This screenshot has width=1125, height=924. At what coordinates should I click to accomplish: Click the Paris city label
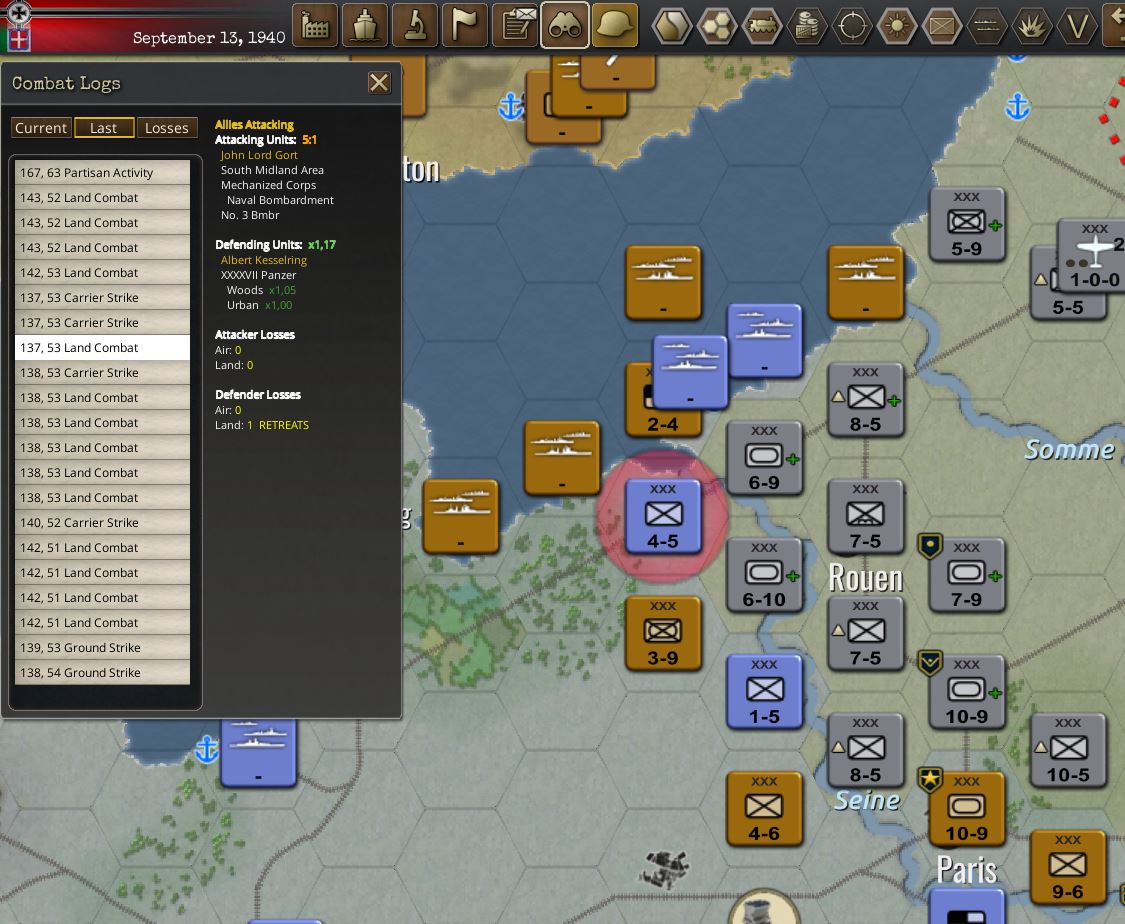[966, 870]
